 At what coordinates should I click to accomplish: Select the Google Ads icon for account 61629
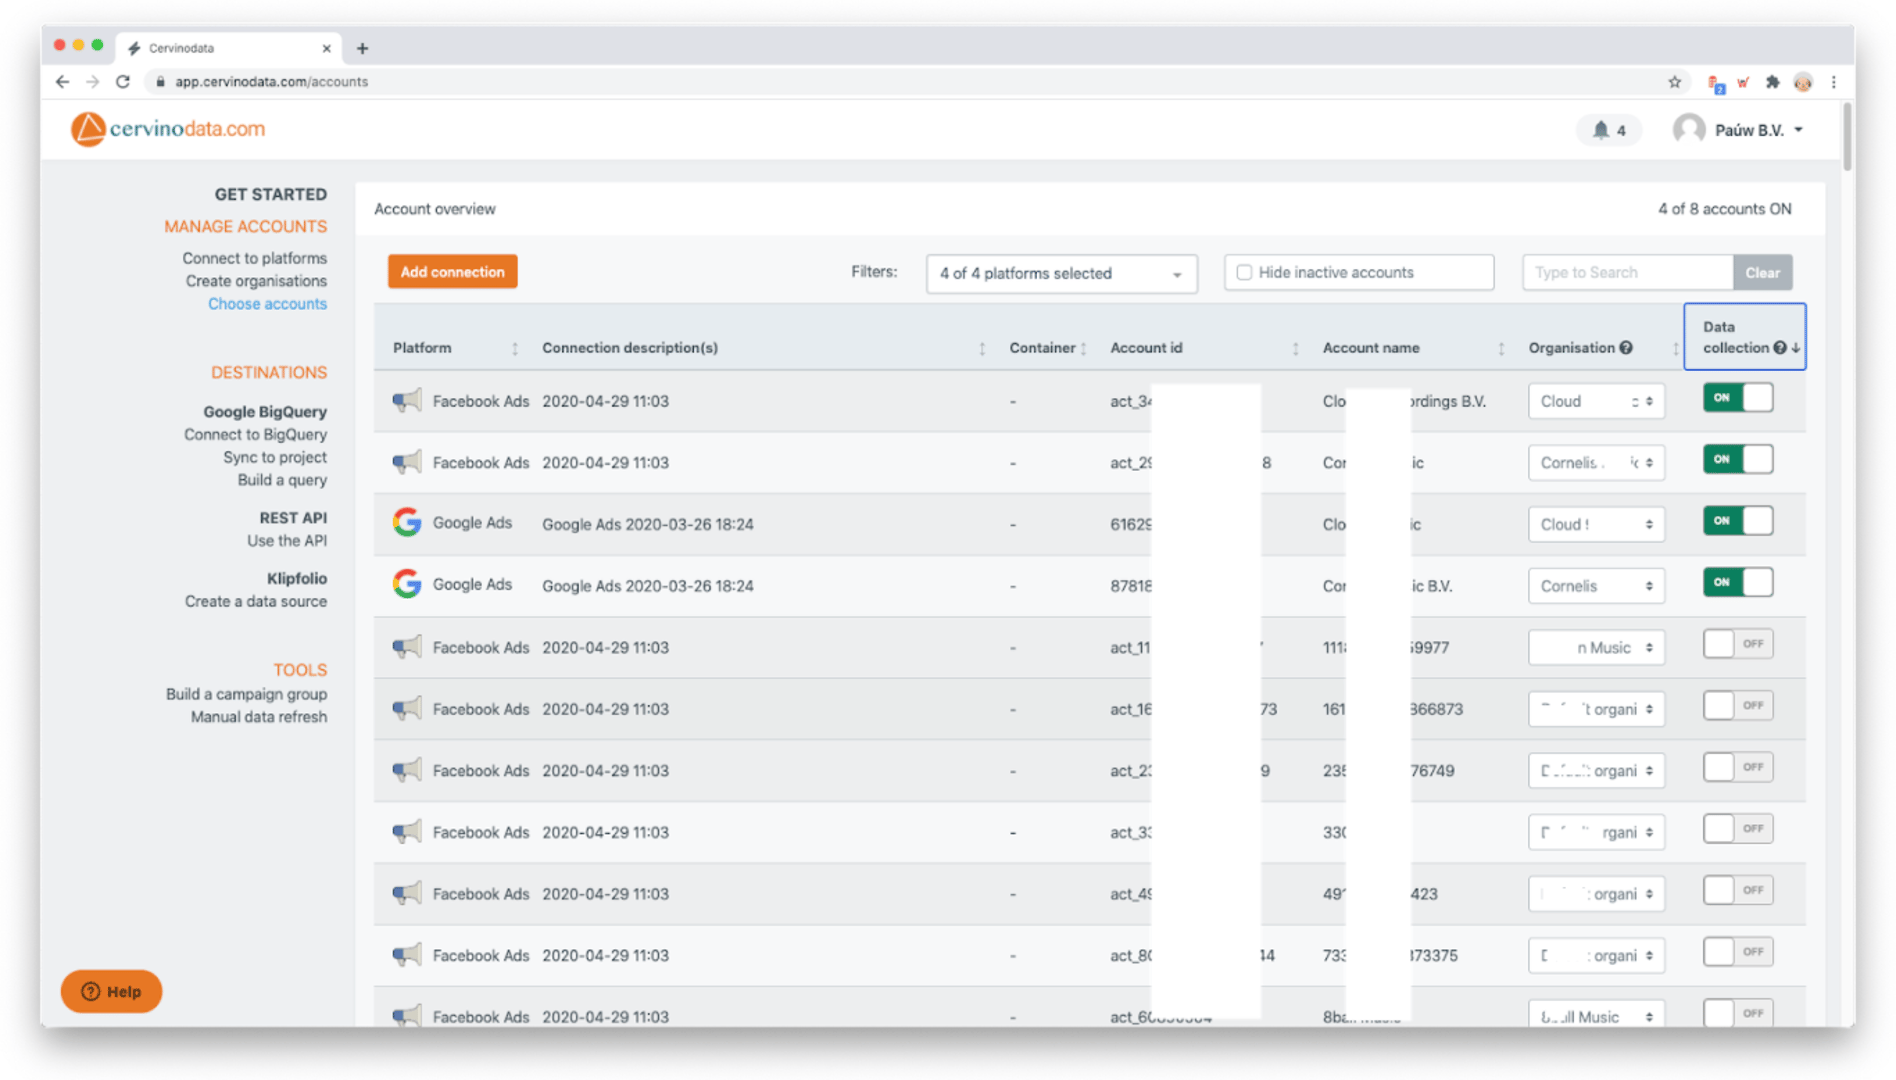408,522
